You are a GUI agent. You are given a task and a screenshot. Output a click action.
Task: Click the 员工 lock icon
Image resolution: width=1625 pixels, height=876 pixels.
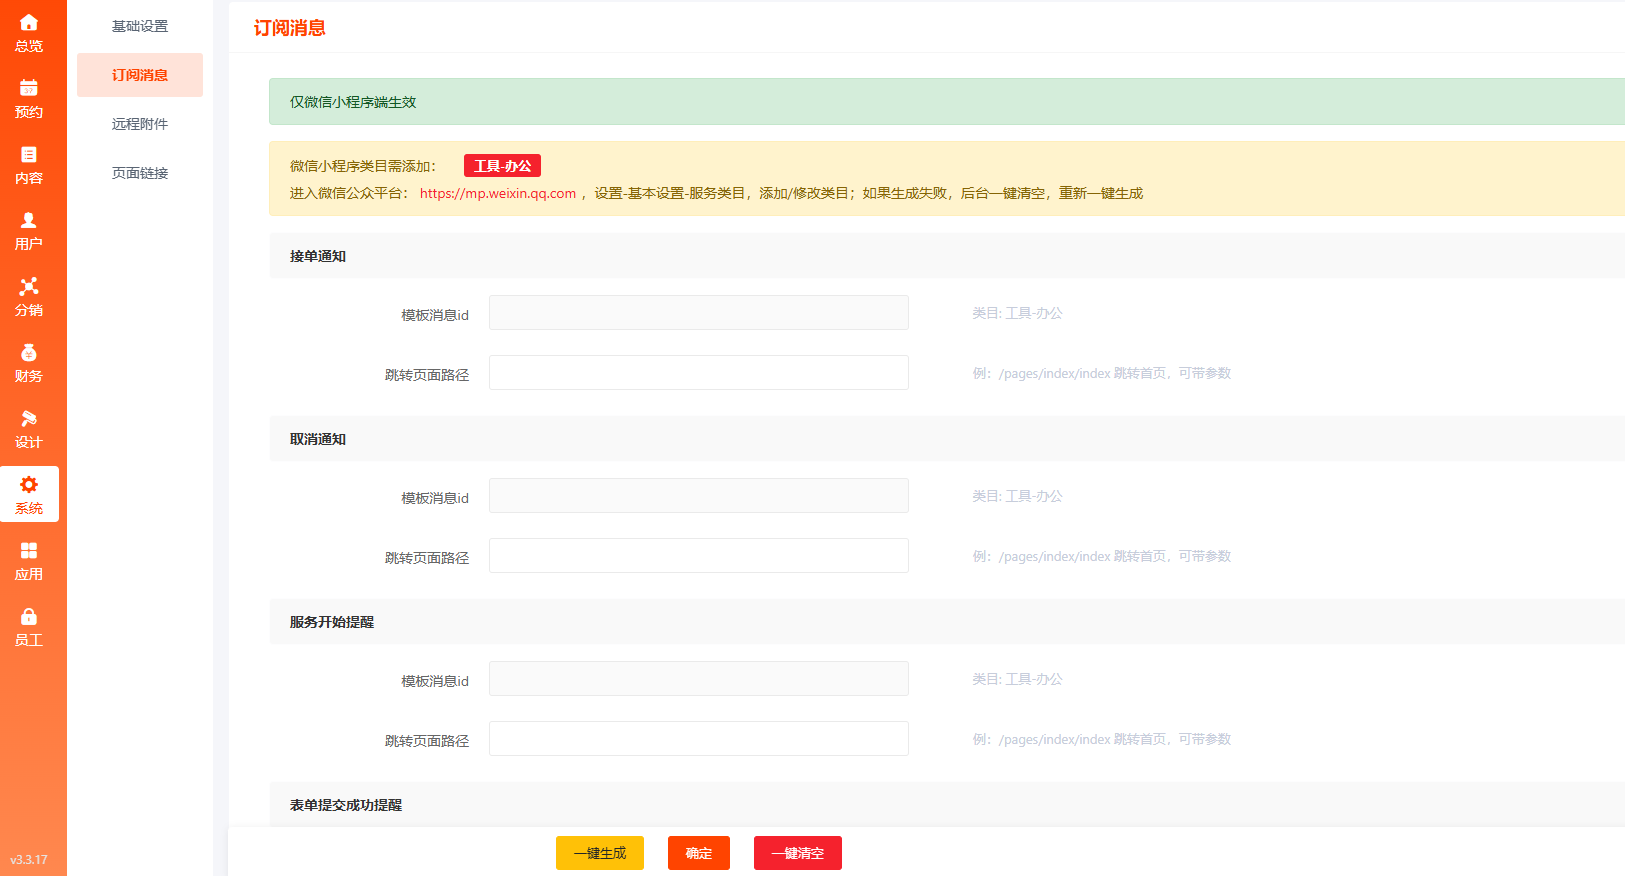tap(29, 617)
